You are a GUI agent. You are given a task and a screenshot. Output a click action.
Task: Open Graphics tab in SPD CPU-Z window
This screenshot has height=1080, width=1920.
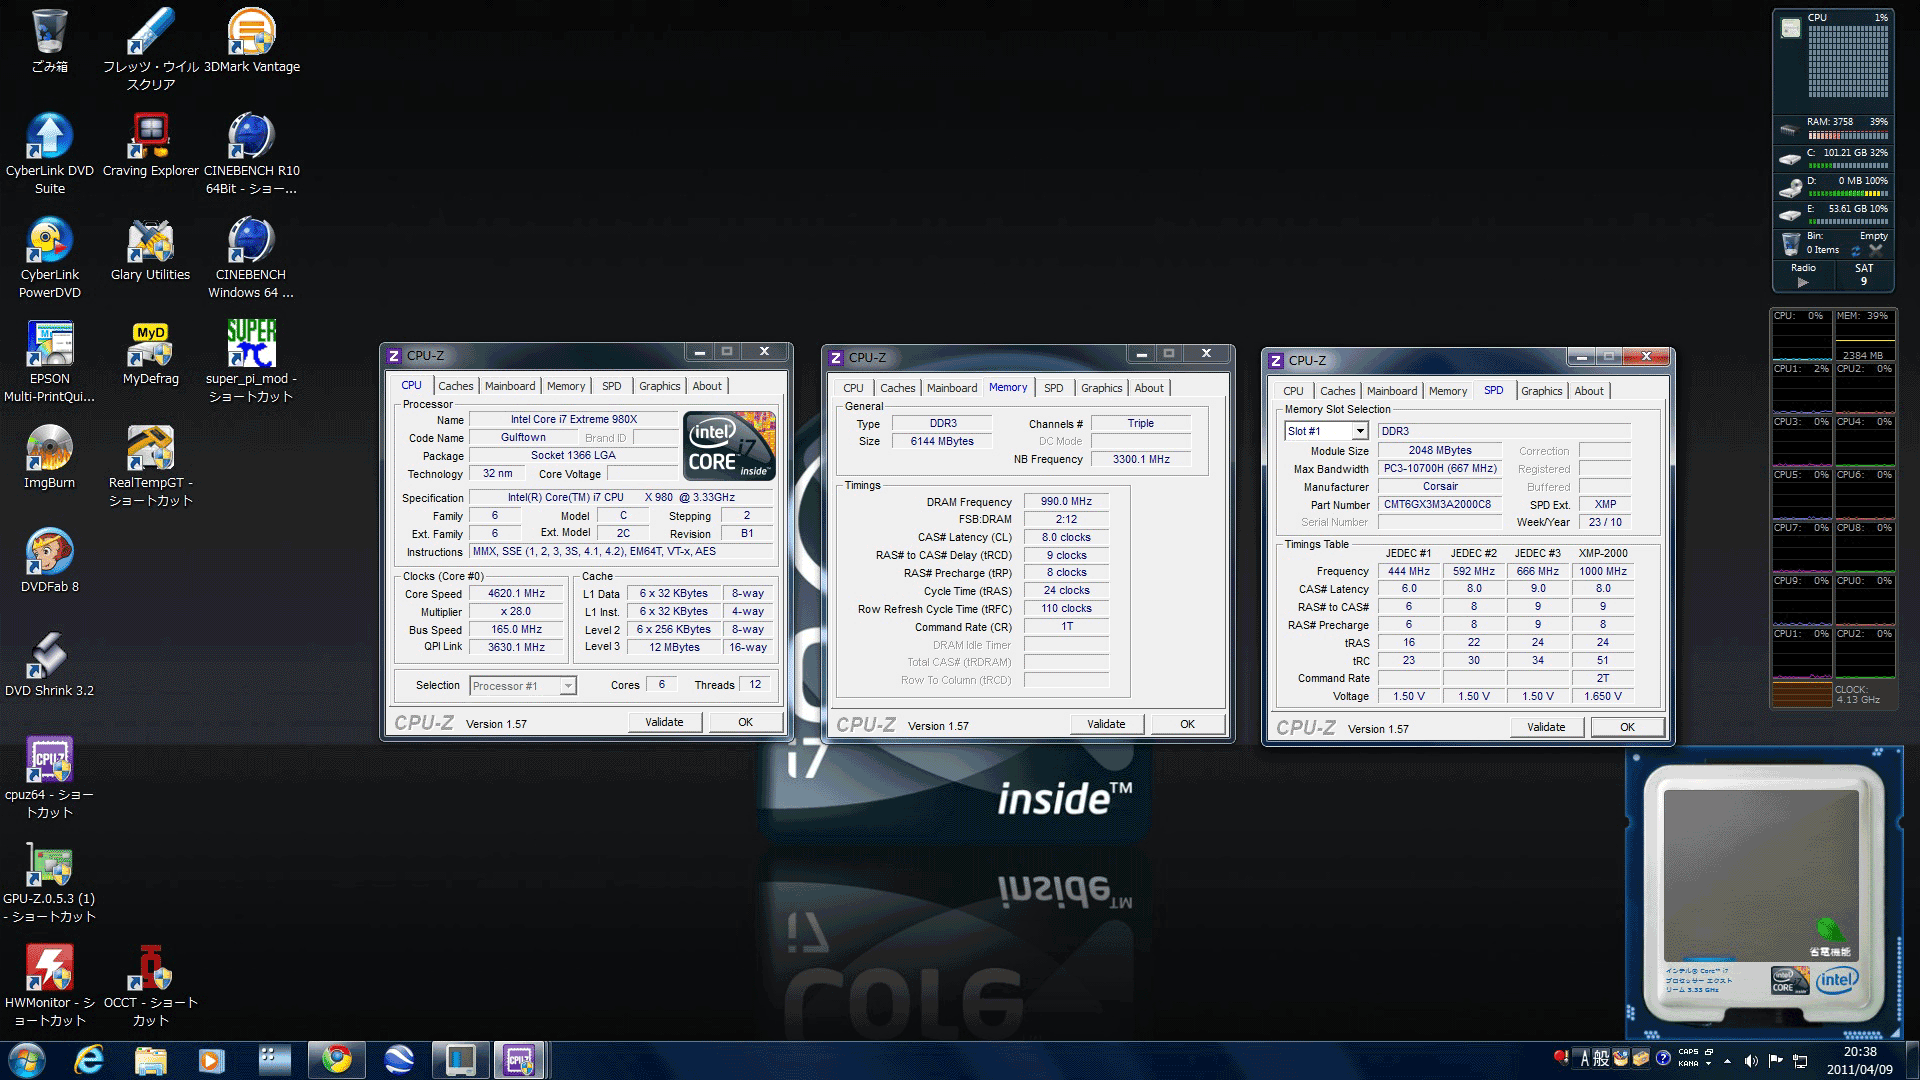(x=1541, y=391)
